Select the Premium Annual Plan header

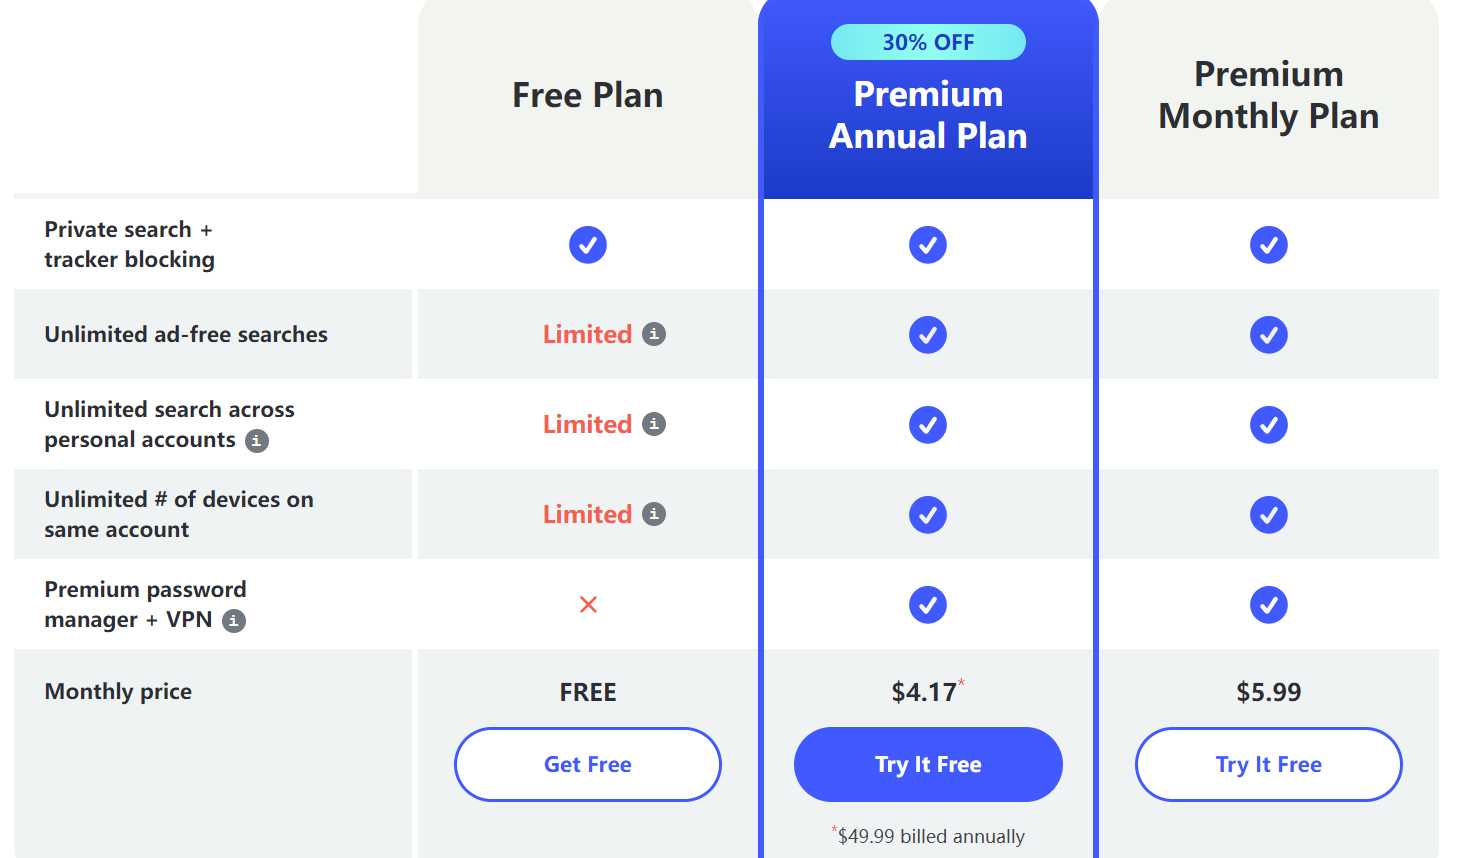click(928, 115)
